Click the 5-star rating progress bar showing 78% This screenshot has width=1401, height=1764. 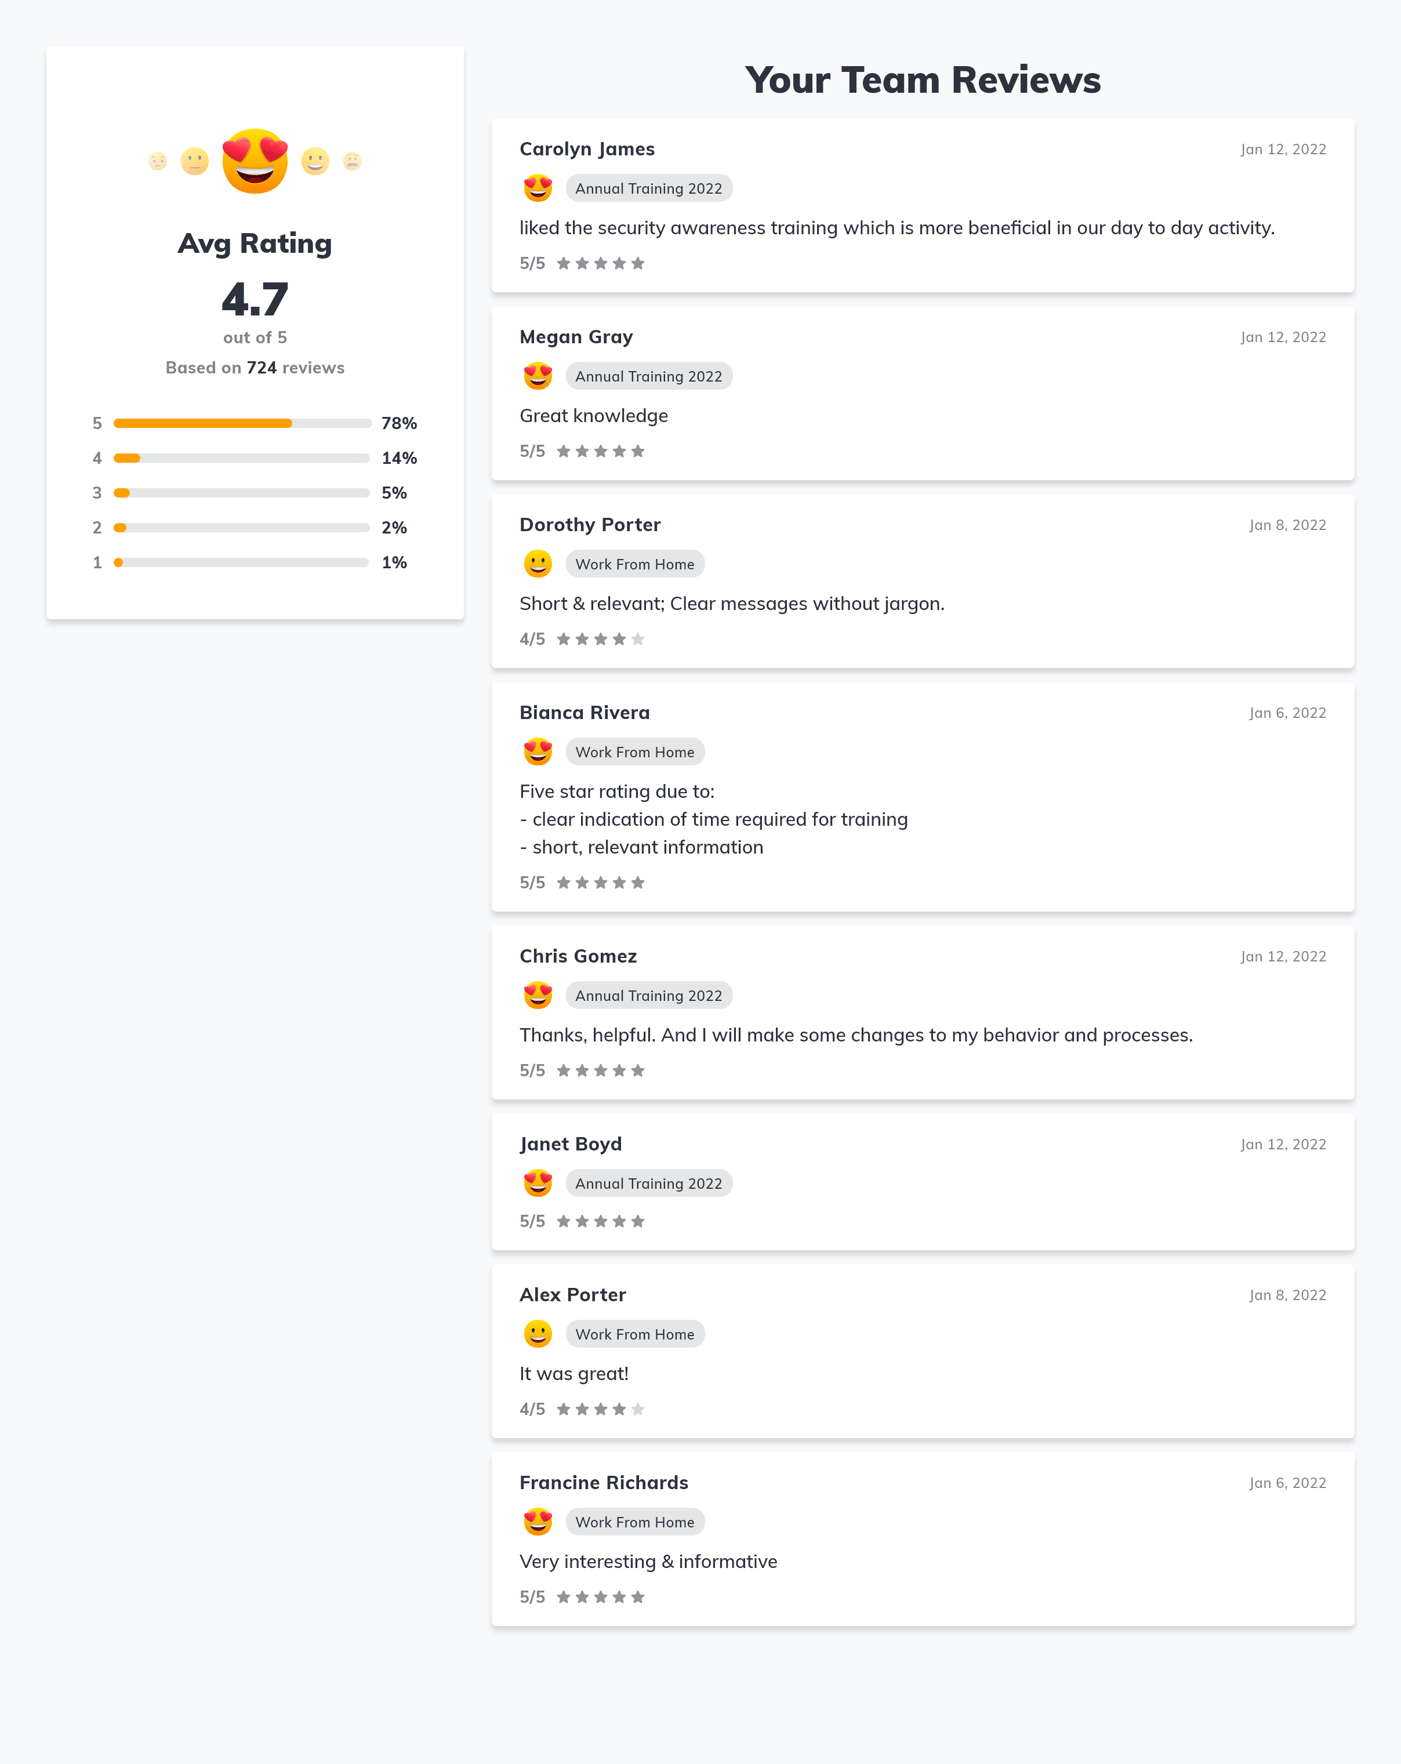[x=240, y=423]
